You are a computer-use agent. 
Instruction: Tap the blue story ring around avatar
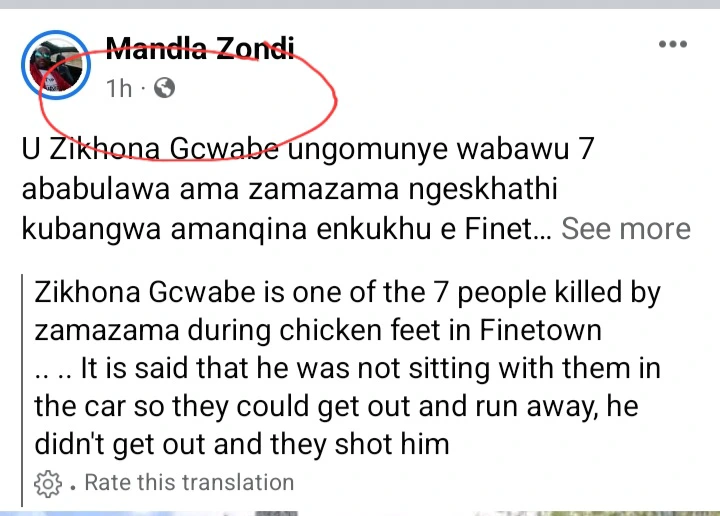[x=56, y=65]
